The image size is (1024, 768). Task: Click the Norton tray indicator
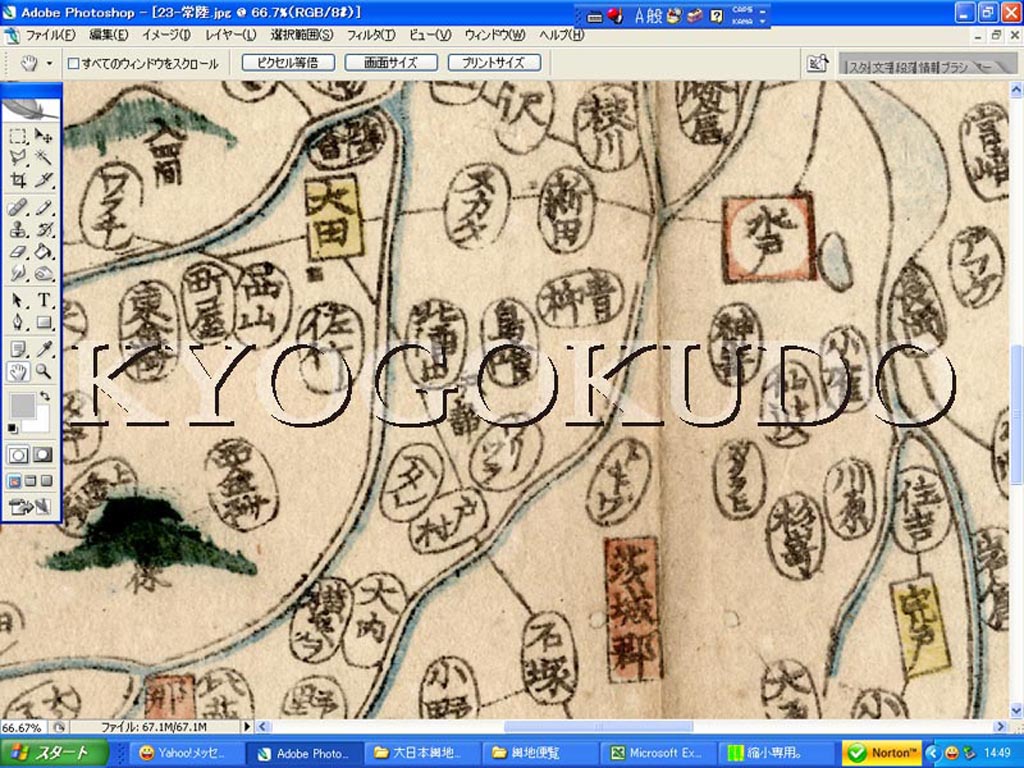pyautogui.click(x=882, y=754)
